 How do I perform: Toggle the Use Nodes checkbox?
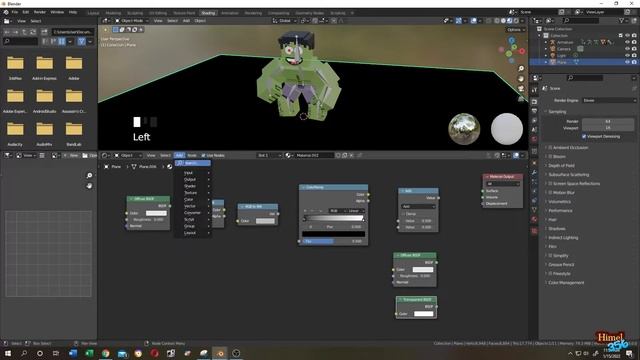pyautogui.click(x=203, y=156)
